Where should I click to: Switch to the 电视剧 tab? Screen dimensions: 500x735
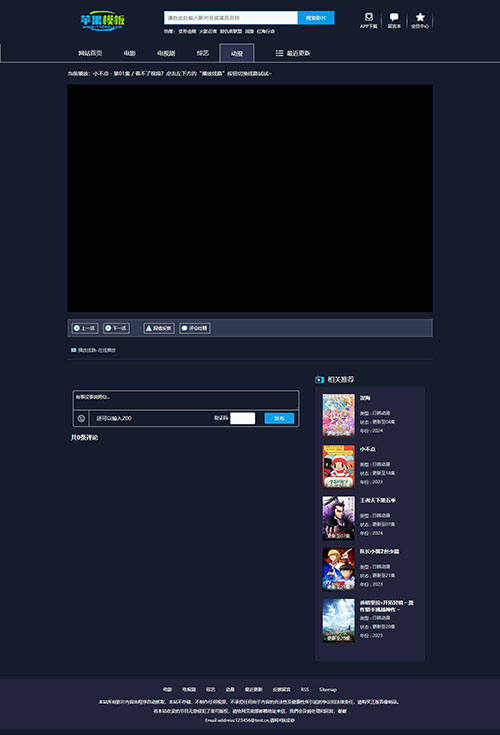(166, 53)
